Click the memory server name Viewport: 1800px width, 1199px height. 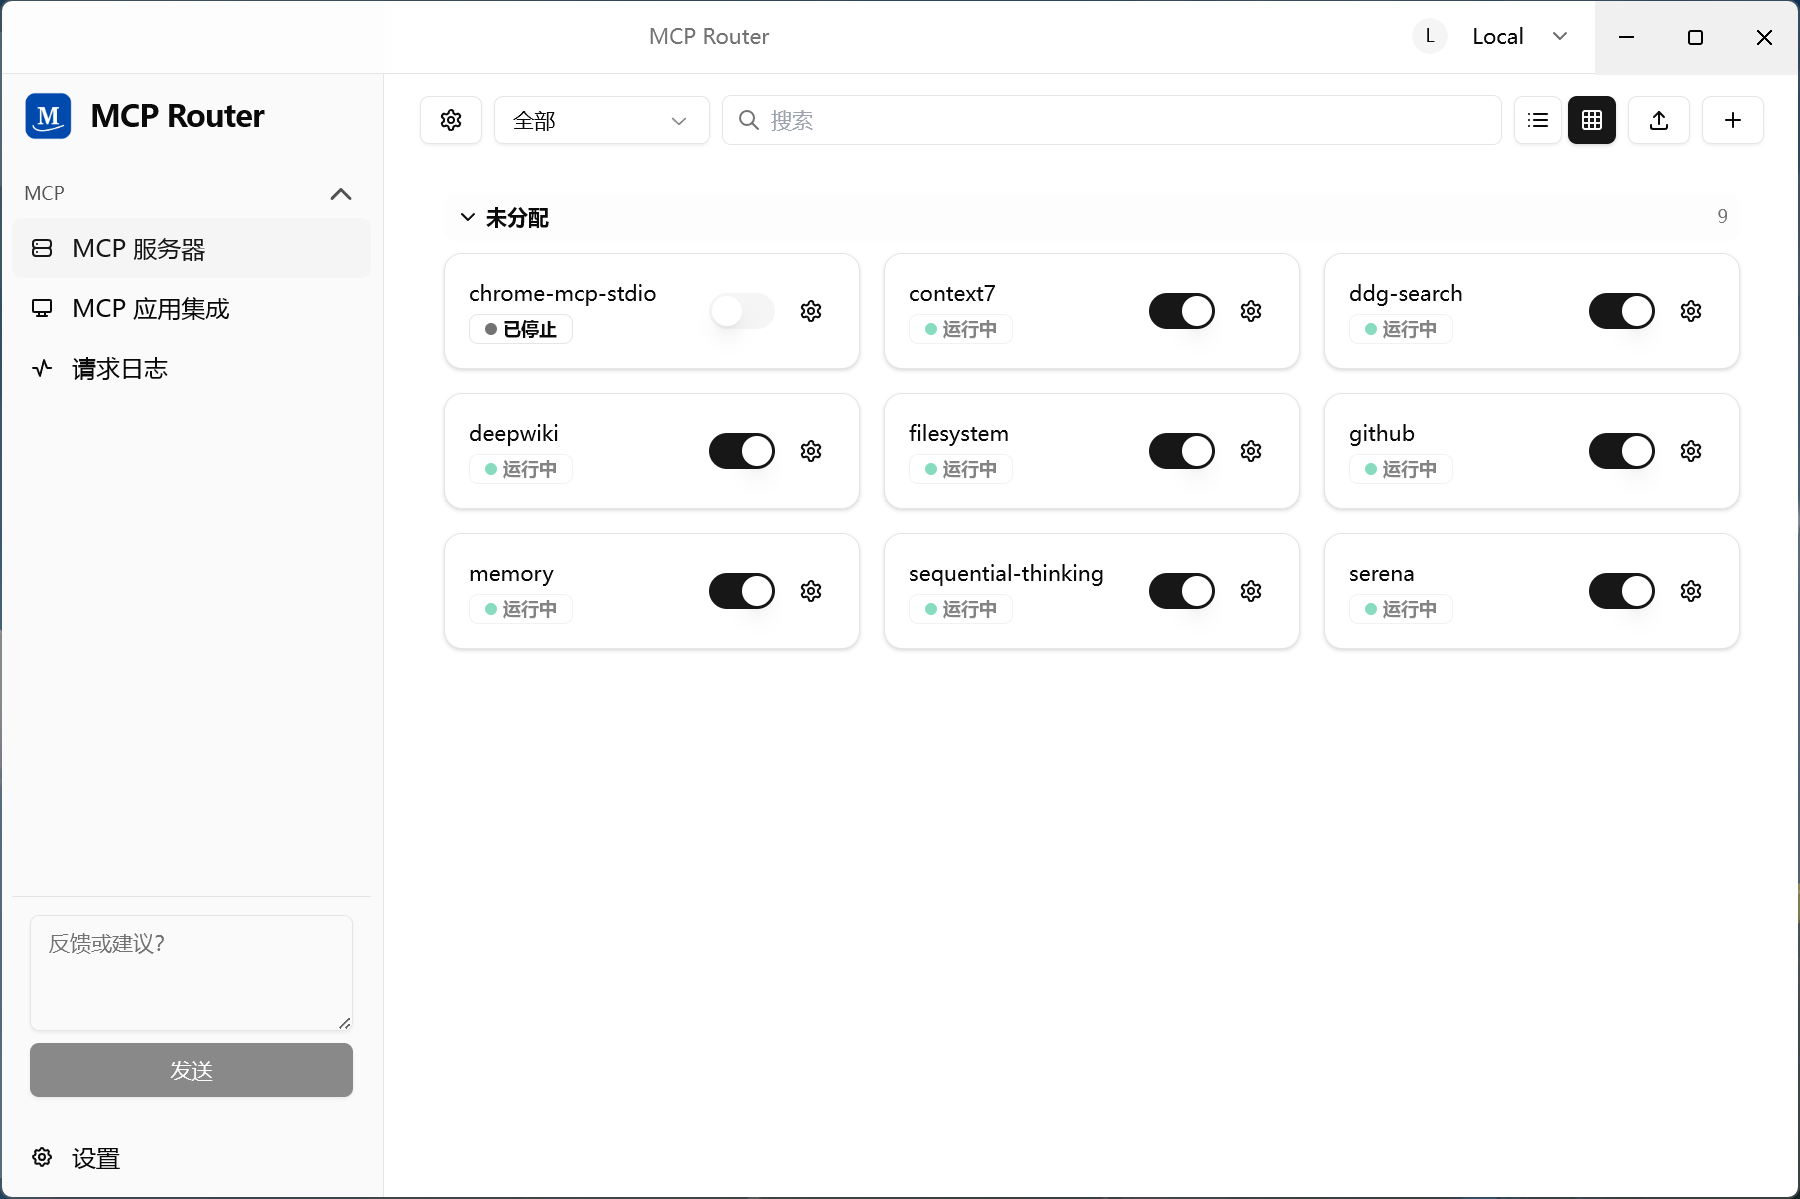(x=511, y=573)
